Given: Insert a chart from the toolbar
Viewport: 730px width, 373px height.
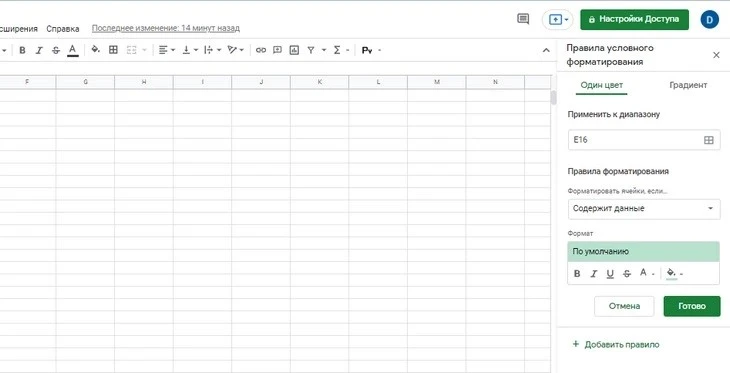Looking at the screenshot, I should [294, 50].
